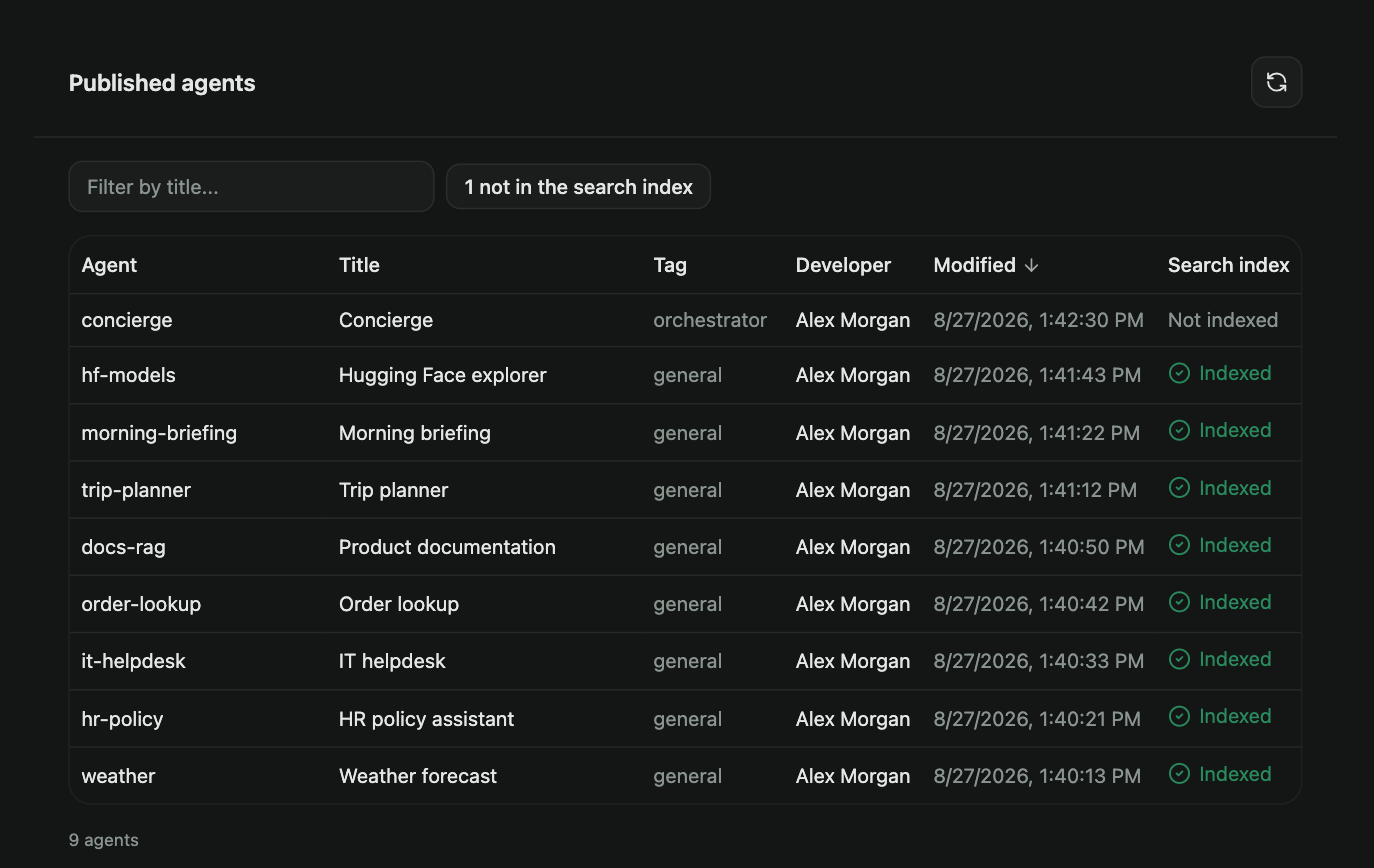Viewport: 1374px width, 868px height.
Task: Click the Developer column header
Action: [x=843, y=265]
